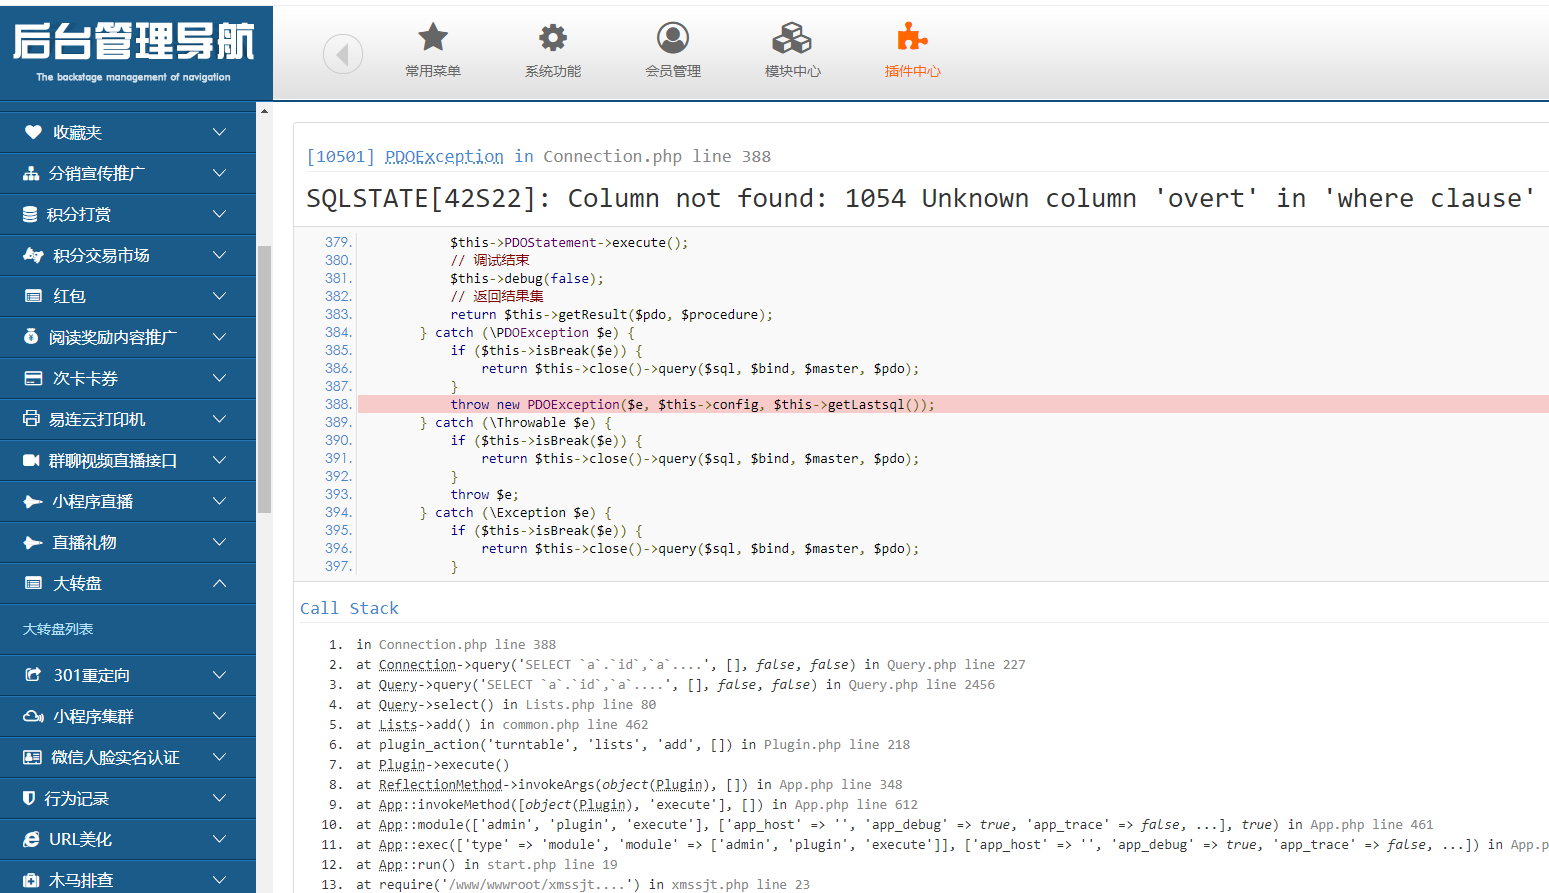Expand the 小程序集群 chevron
The width and height of the screenshot is (1549, 893).
point(219,716)
